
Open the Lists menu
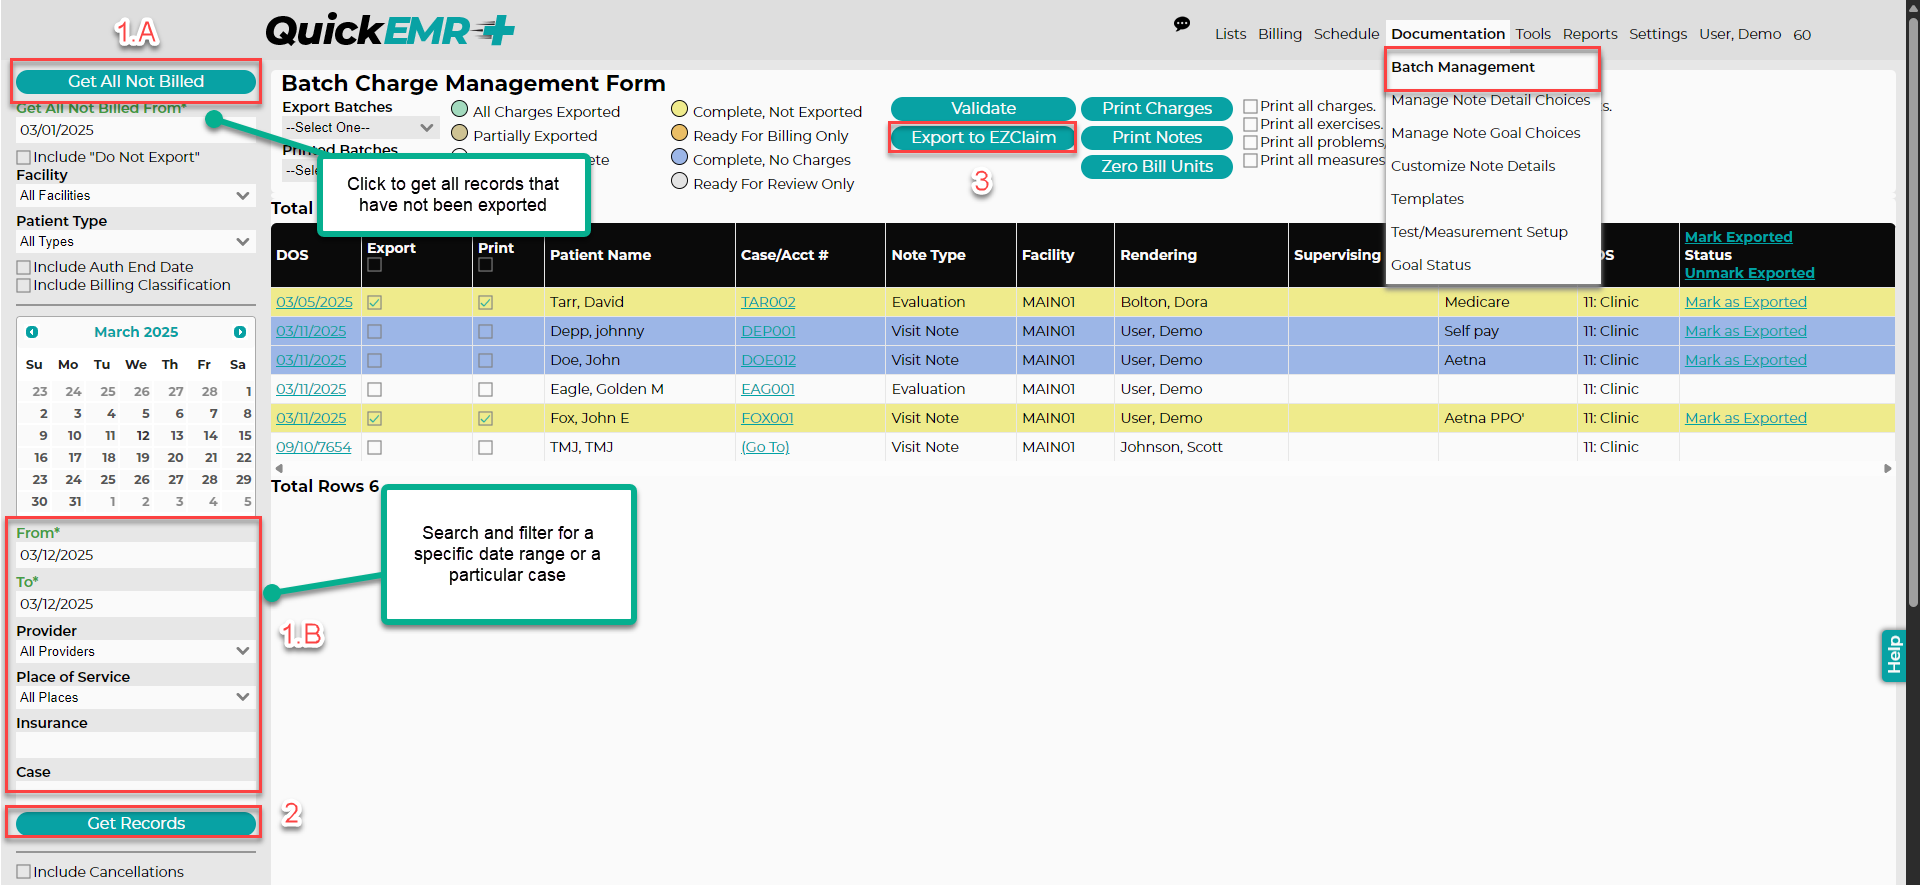[1230, 34]
